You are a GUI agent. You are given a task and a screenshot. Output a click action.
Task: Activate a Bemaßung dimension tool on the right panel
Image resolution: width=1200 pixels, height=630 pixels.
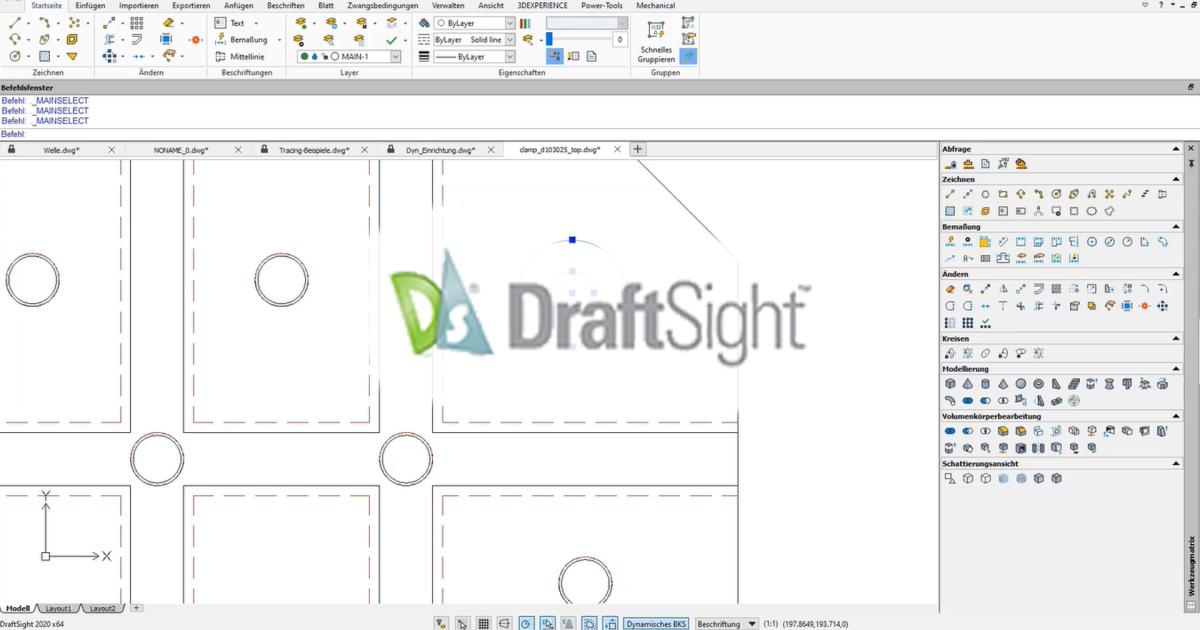click(951, 240)
